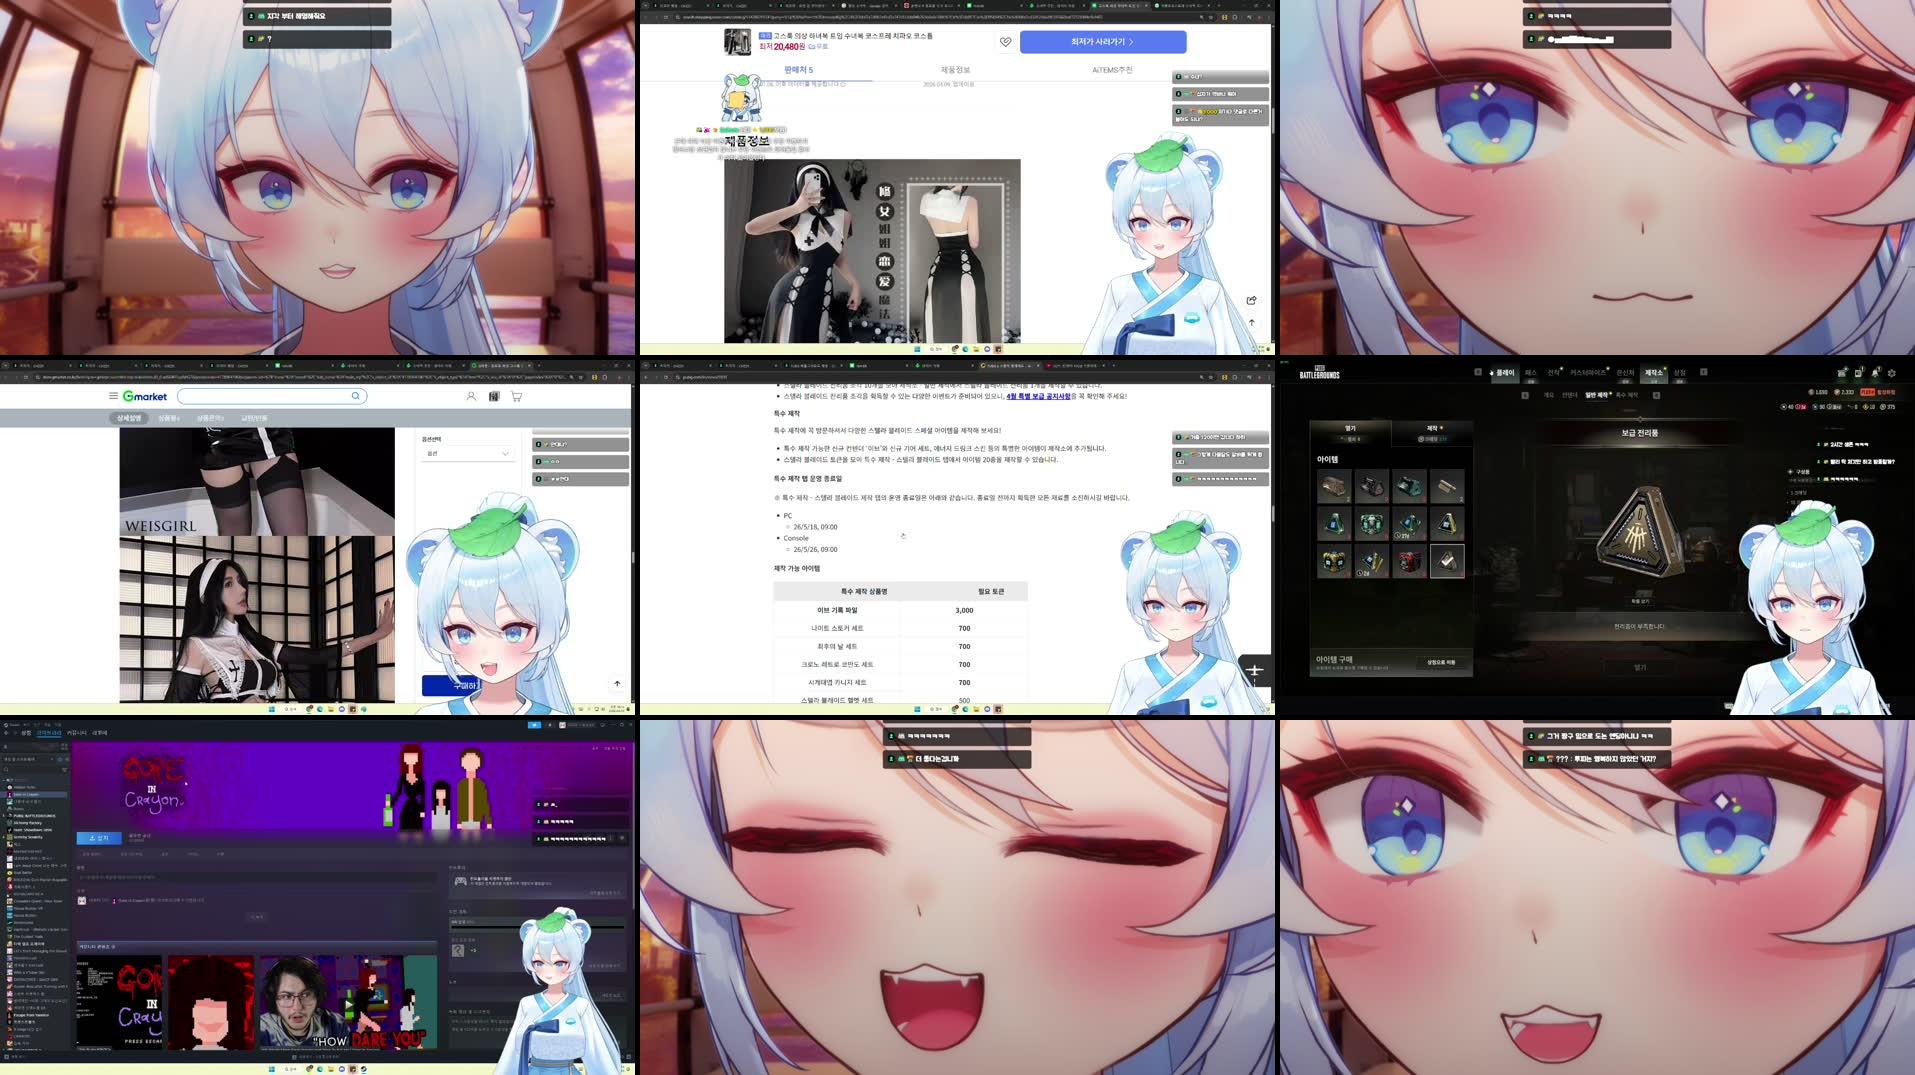Viewport: 1915px width, 1075px height.
Task: Open the mail inbox icon in PUBG
Action: pos(1858,373)
